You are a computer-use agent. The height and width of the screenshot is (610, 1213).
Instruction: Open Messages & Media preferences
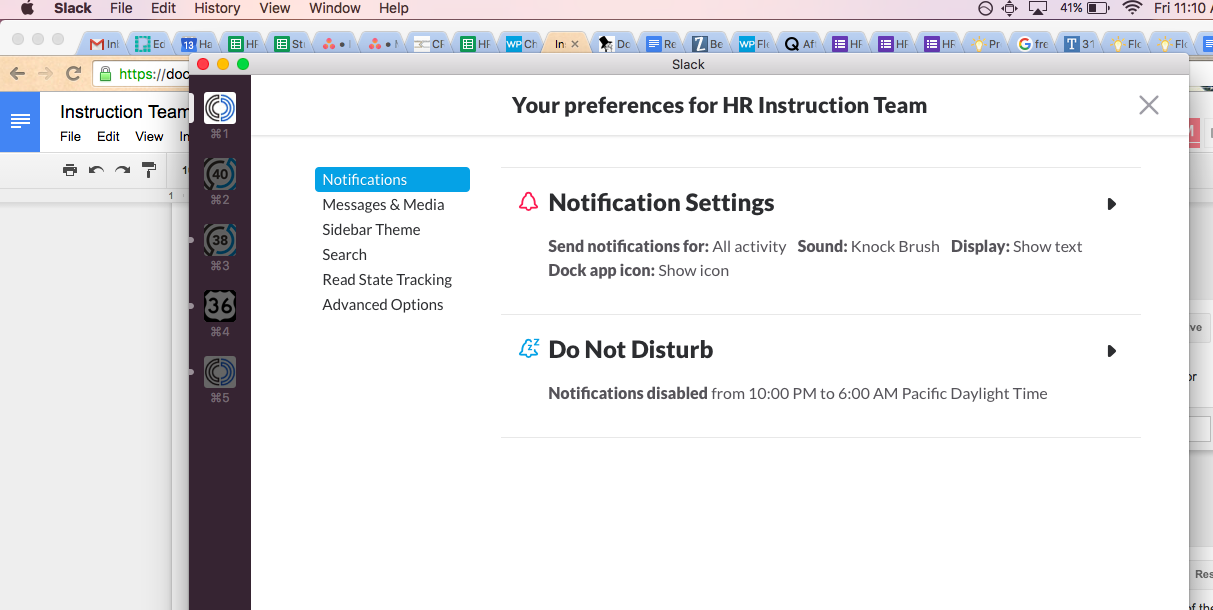[383, 205]
